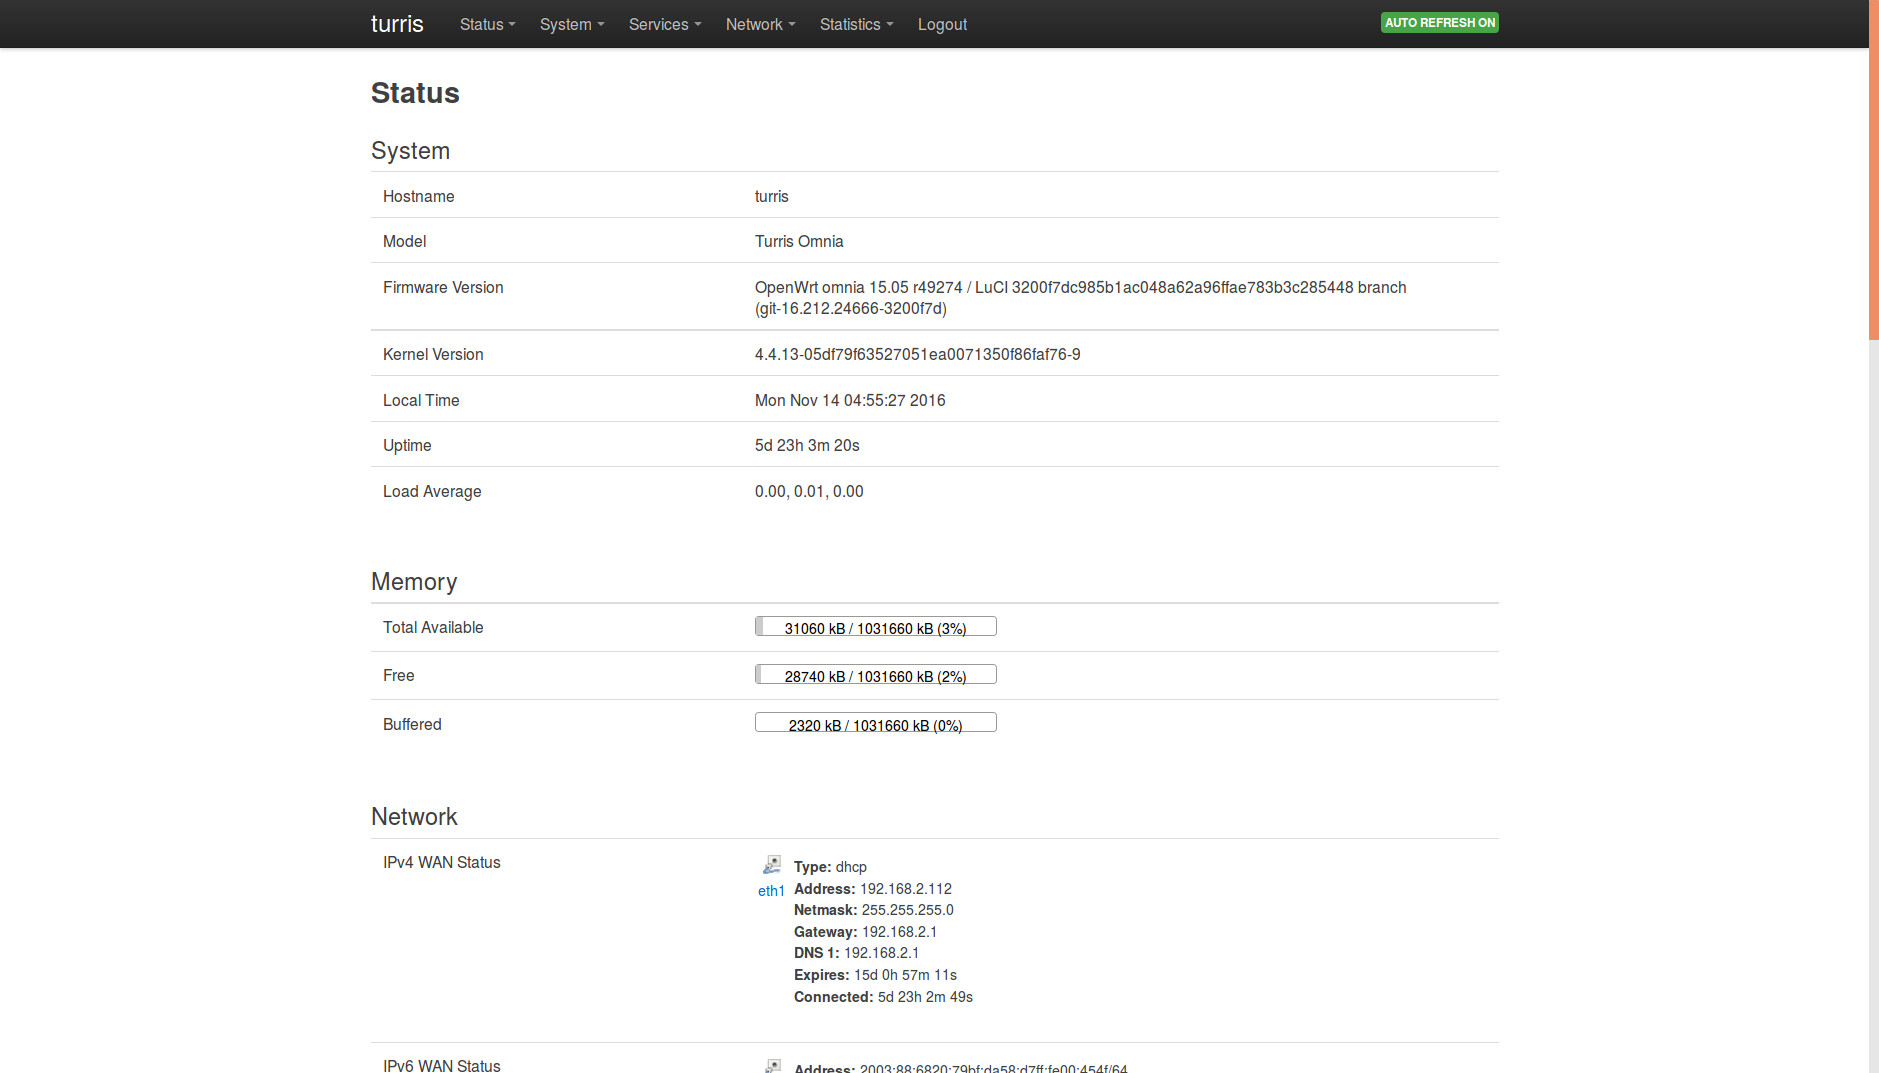1879x1073 pixels.
Task: Open the Status dropdown menu
Action: [486, 24]
